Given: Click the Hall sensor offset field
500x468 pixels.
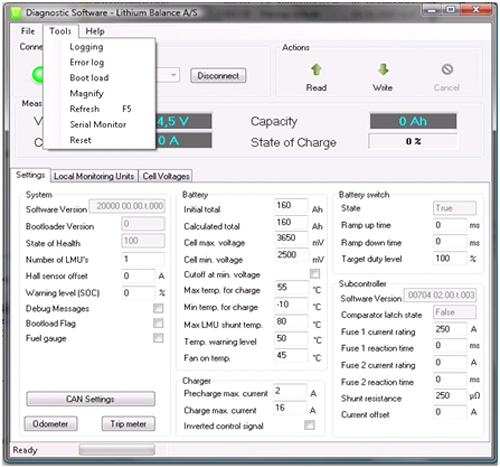Looking at the screenshot, I should coord(138,276).
